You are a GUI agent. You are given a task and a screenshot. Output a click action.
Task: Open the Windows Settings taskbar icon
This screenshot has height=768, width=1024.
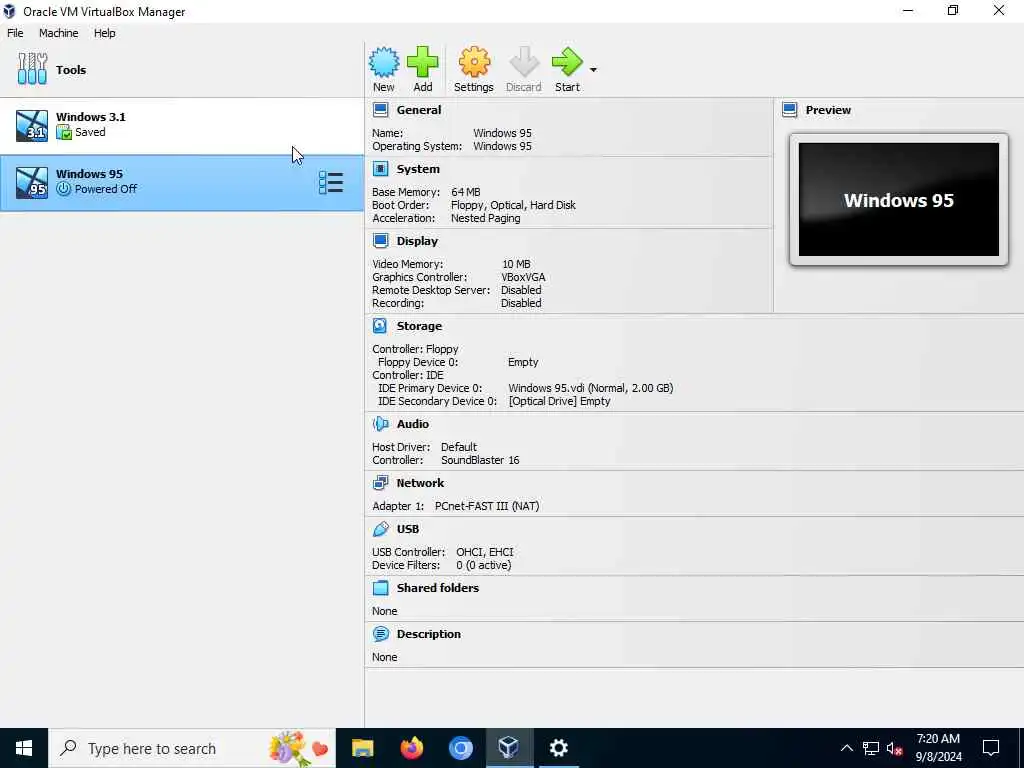click(x=558, y=748)
